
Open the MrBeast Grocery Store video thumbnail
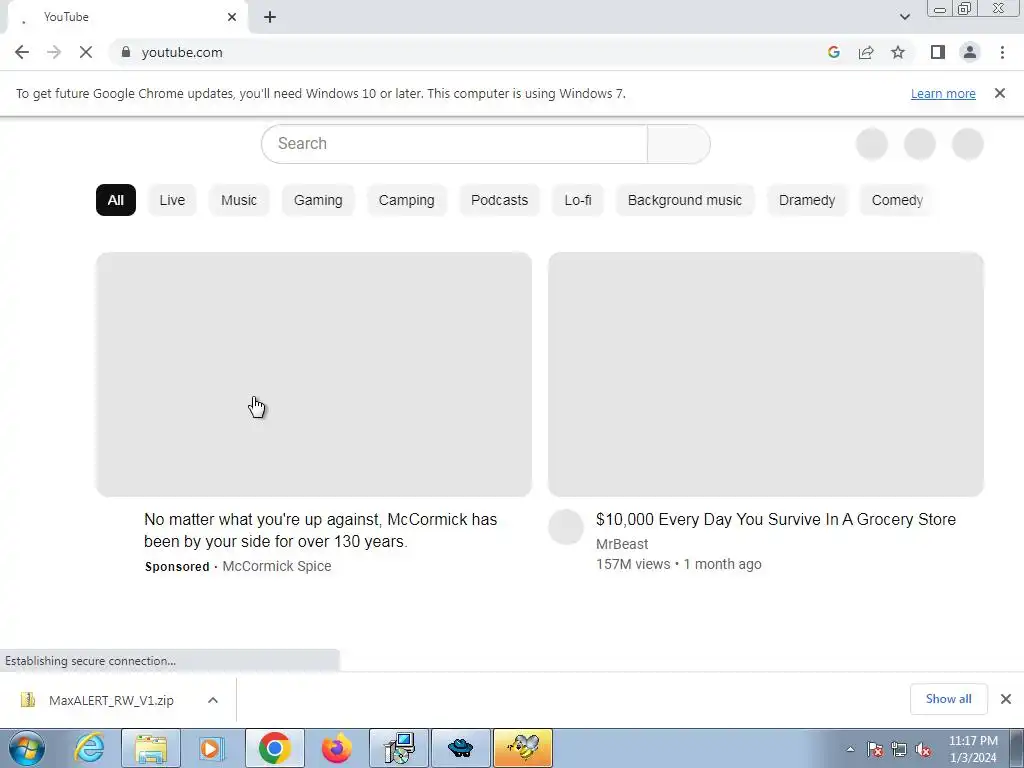(766, 374)
